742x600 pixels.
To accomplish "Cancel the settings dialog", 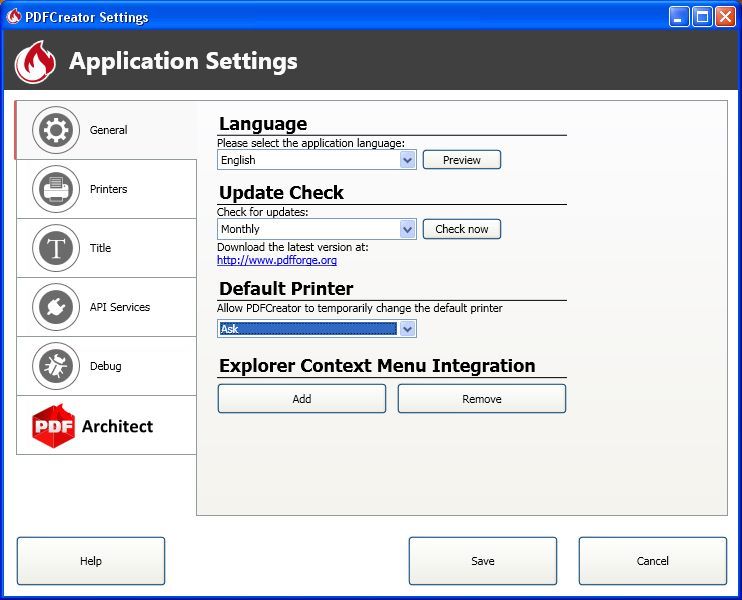I will 653,561.
